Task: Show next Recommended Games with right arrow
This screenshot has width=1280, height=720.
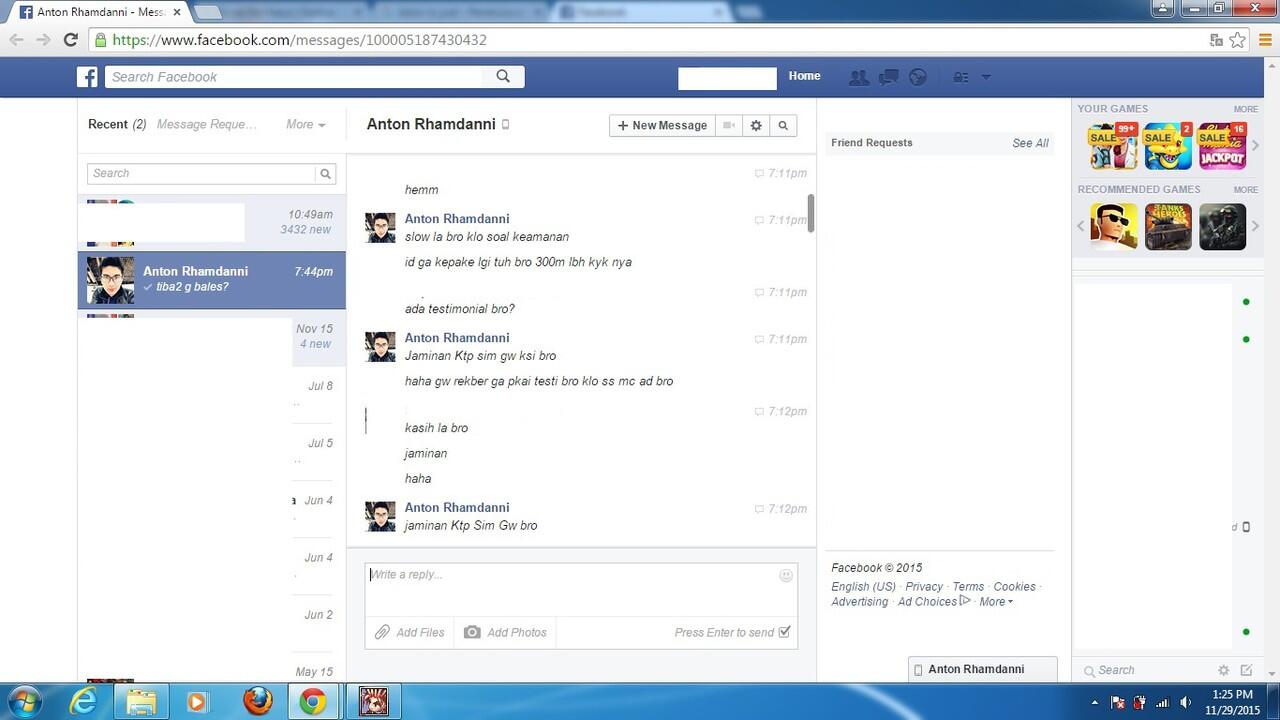Action: click(x=1256, y=227)
